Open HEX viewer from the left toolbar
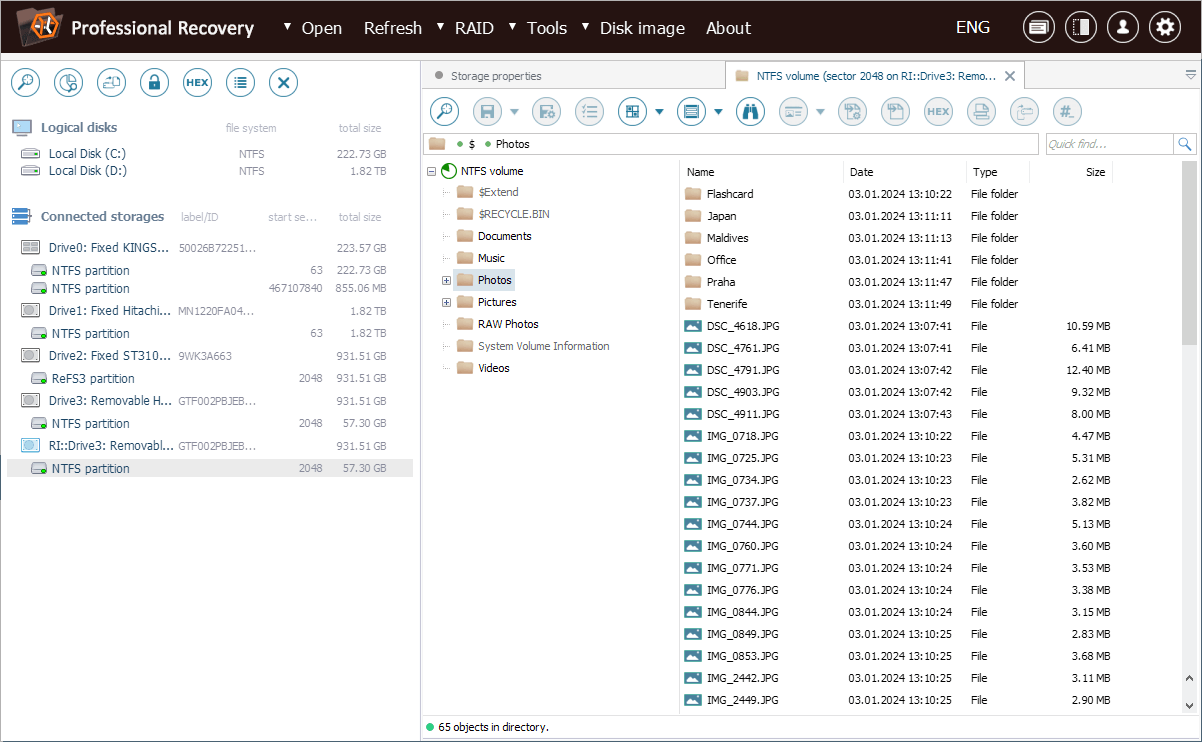 [x=197, y=83]
